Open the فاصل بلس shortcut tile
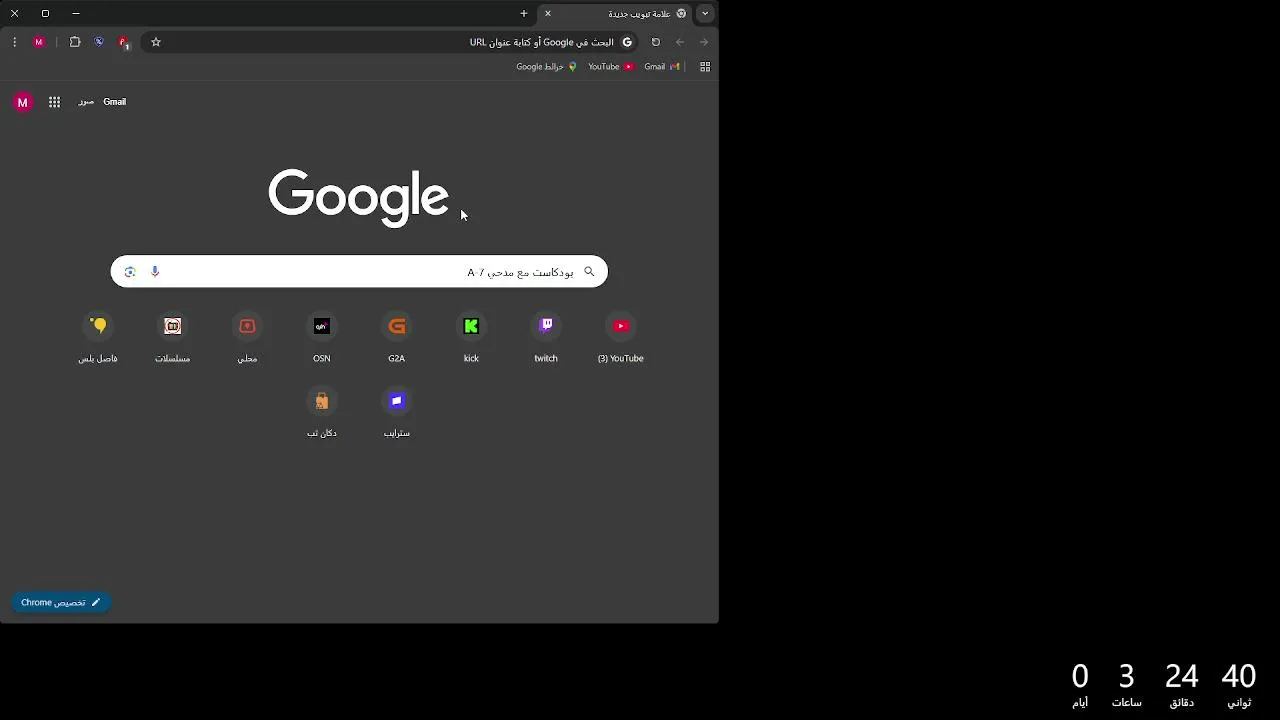The width and height of the screenshot is (1280, 720). 98,337
